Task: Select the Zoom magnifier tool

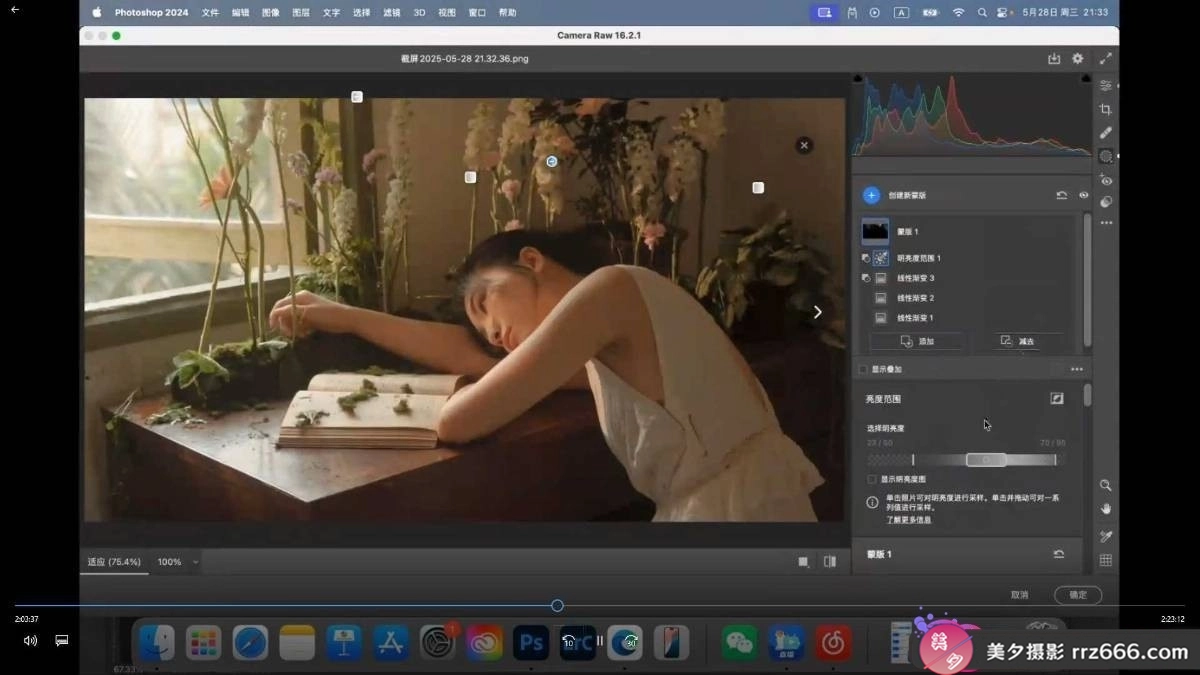Action: click(x=1106, y=485)
